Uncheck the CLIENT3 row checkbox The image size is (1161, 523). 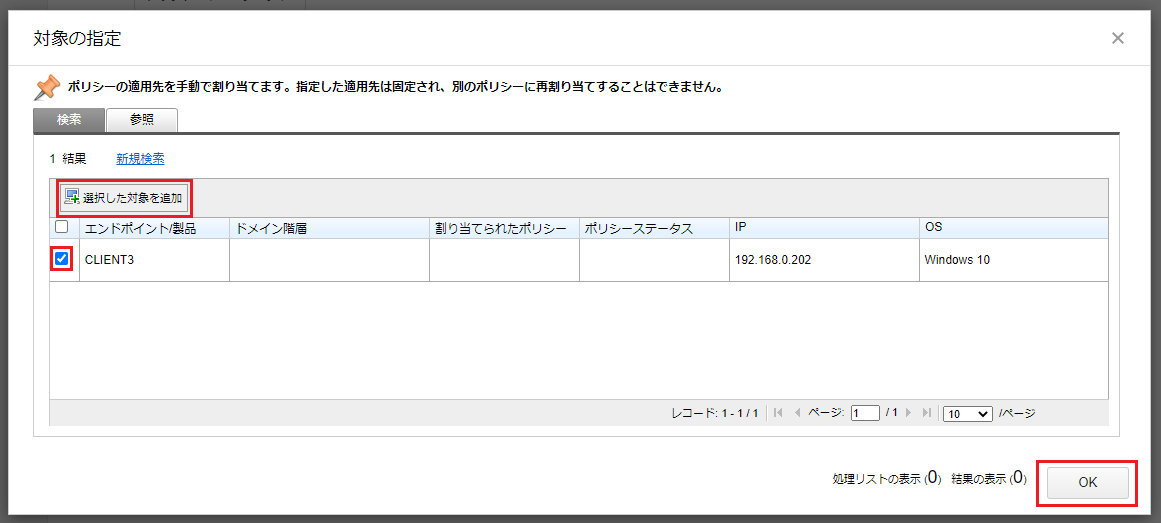pyautogui.click(x=62, y=260)
